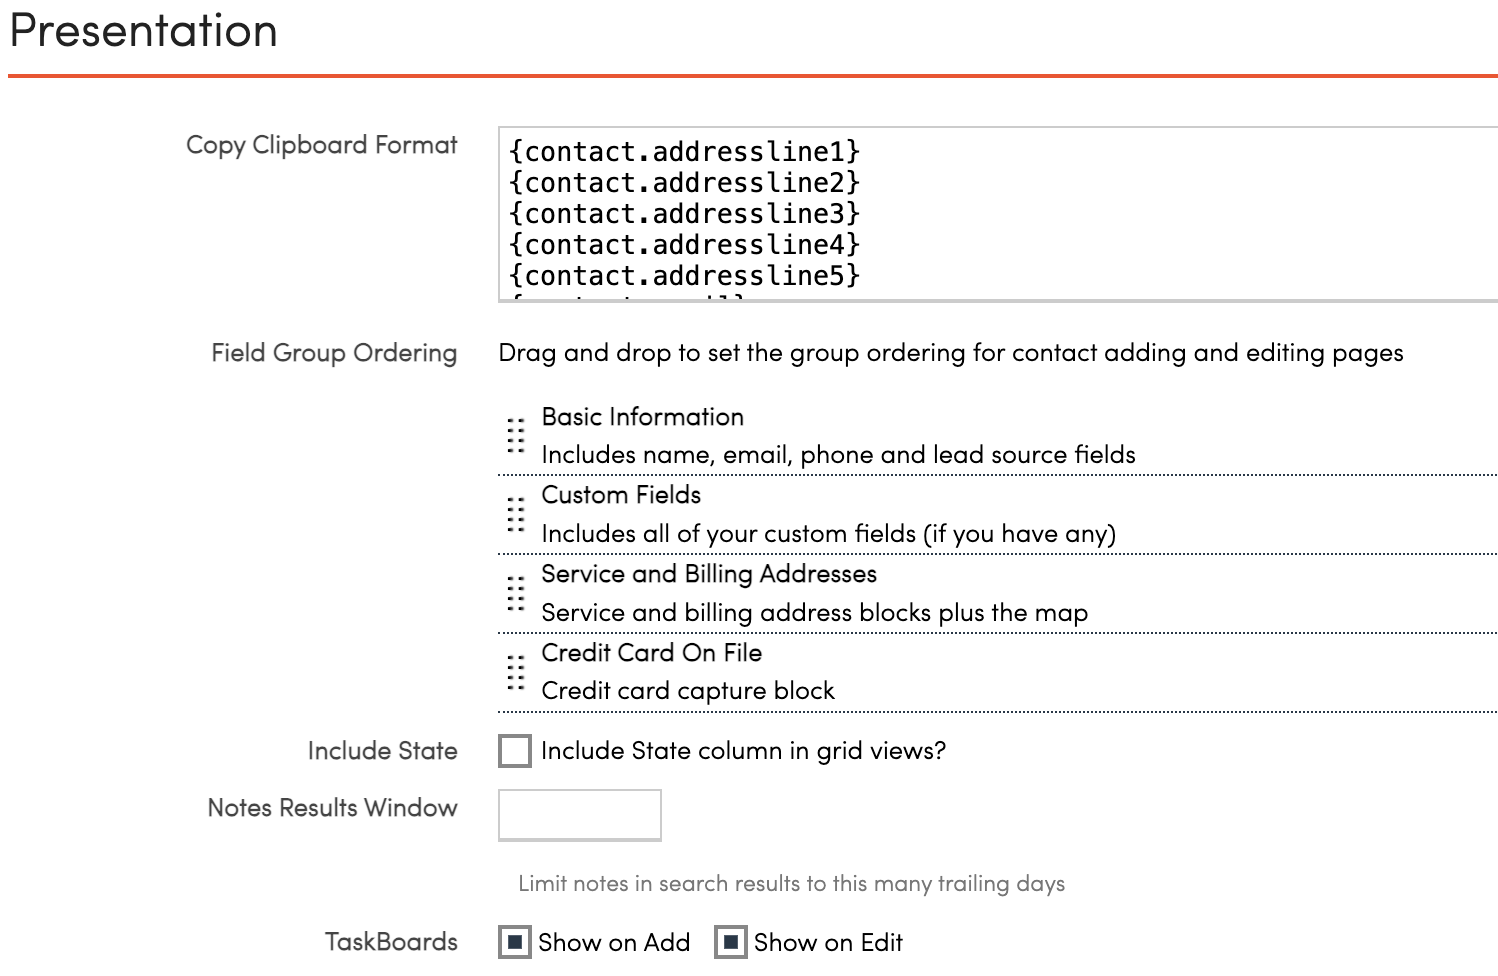This screenshot has width=1498, height=976.
Task: Click the Copy Clipboard Format field label
Action: pos(321,145)
